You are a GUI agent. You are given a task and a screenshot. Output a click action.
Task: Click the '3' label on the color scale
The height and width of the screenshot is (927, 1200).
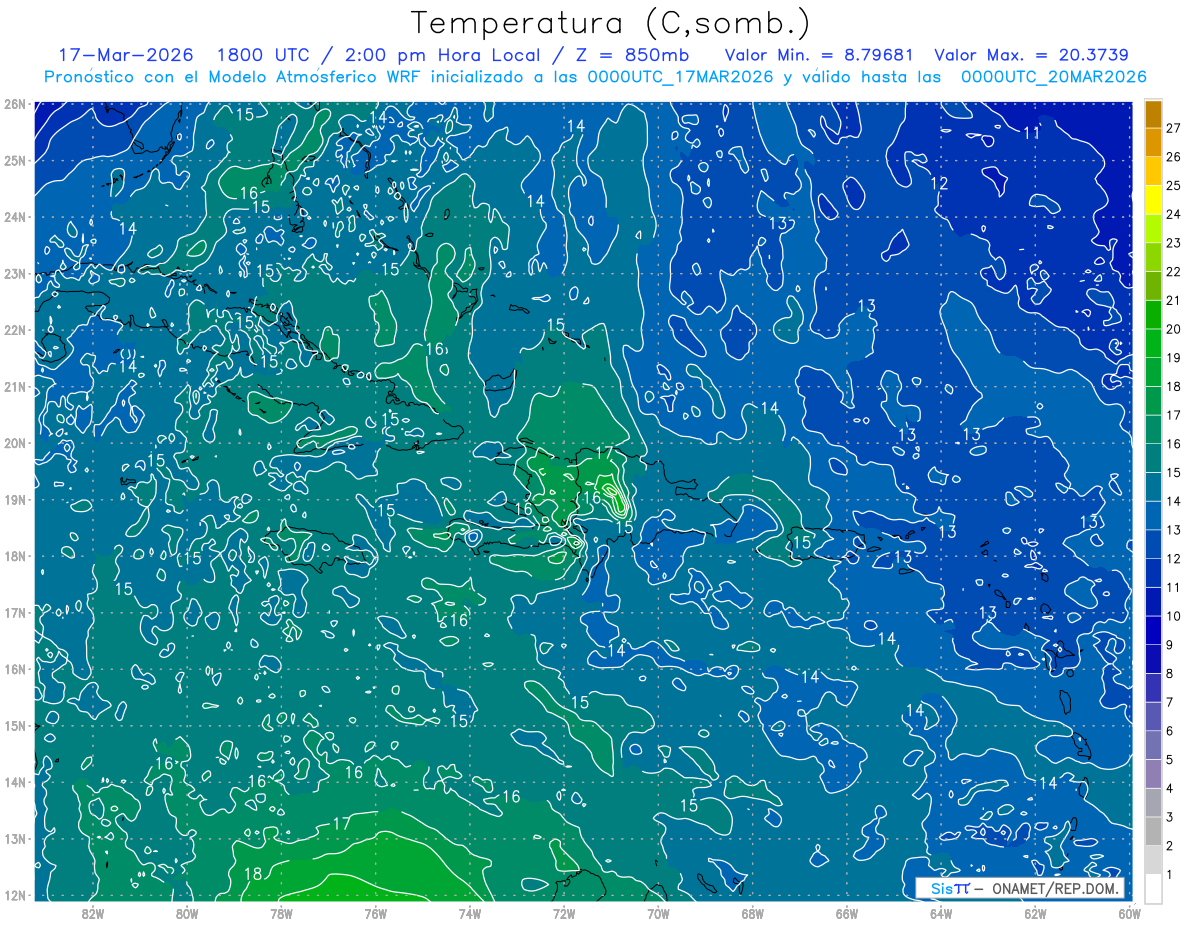1169,817
